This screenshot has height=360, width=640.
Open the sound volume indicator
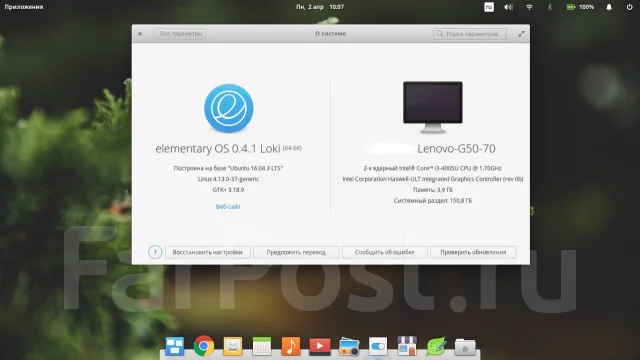click(x=508, y=7)
